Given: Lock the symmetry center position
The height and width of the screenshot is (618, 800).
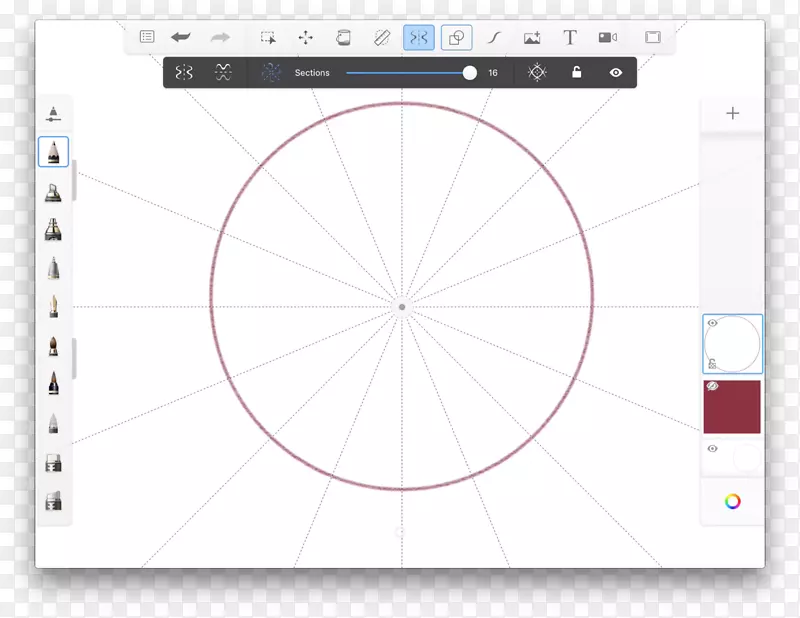Looking at the screenshot, I should 577,72.
